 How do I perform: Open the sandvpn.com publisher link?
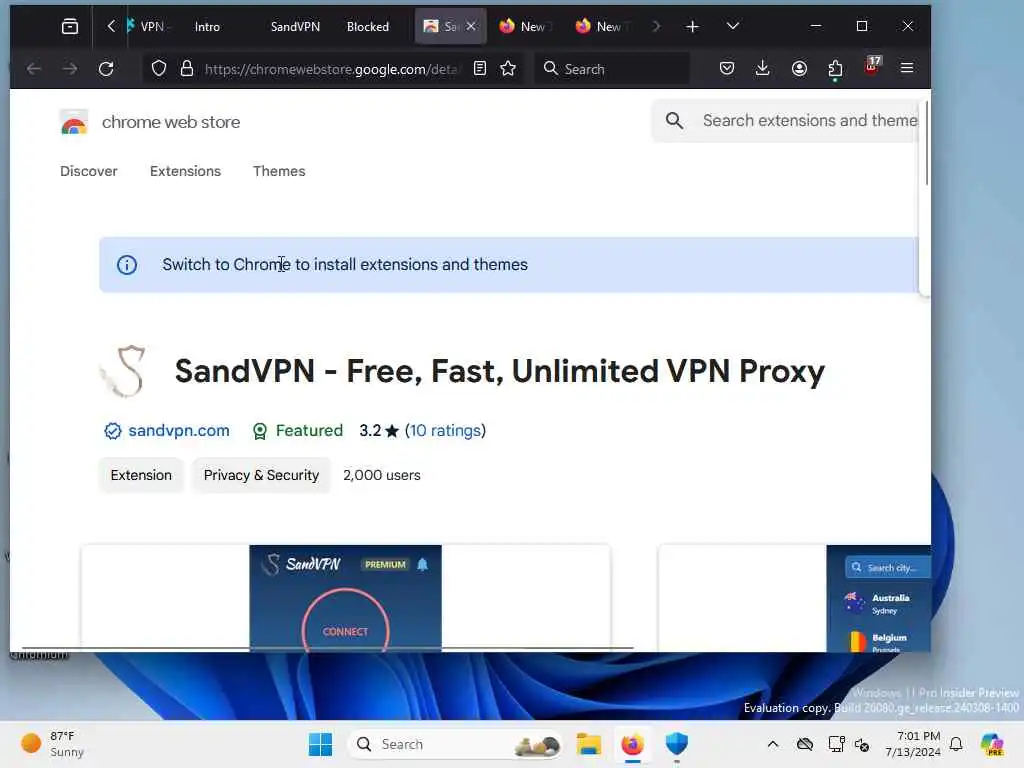[x=178, y=430]
